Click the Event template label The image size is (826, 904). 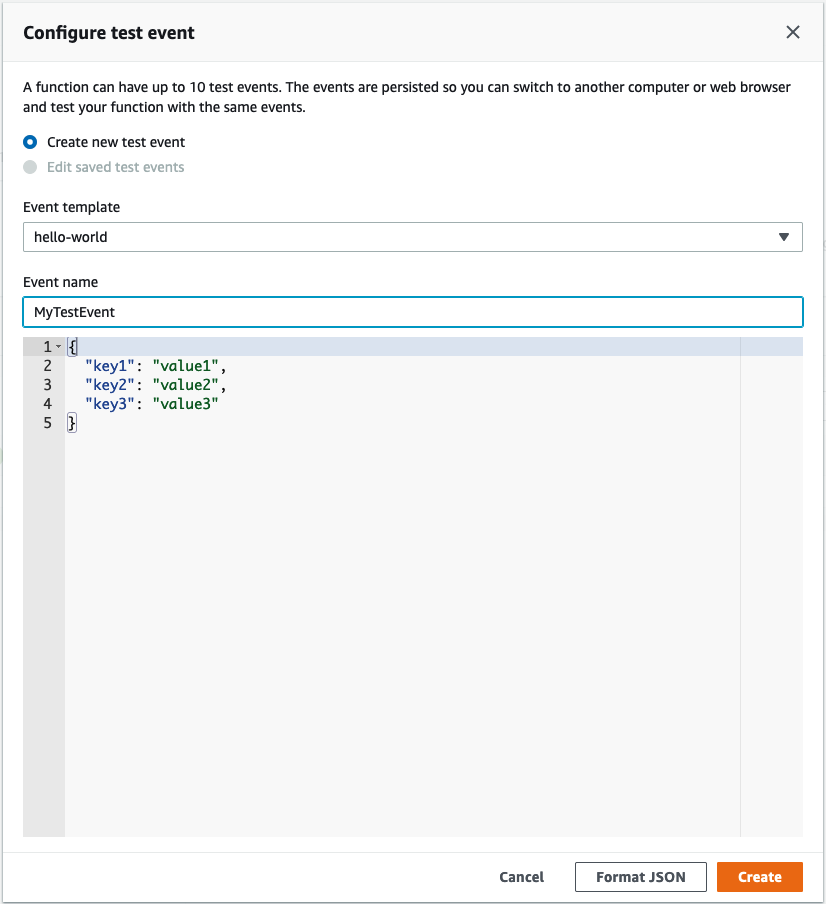(71, 207)
